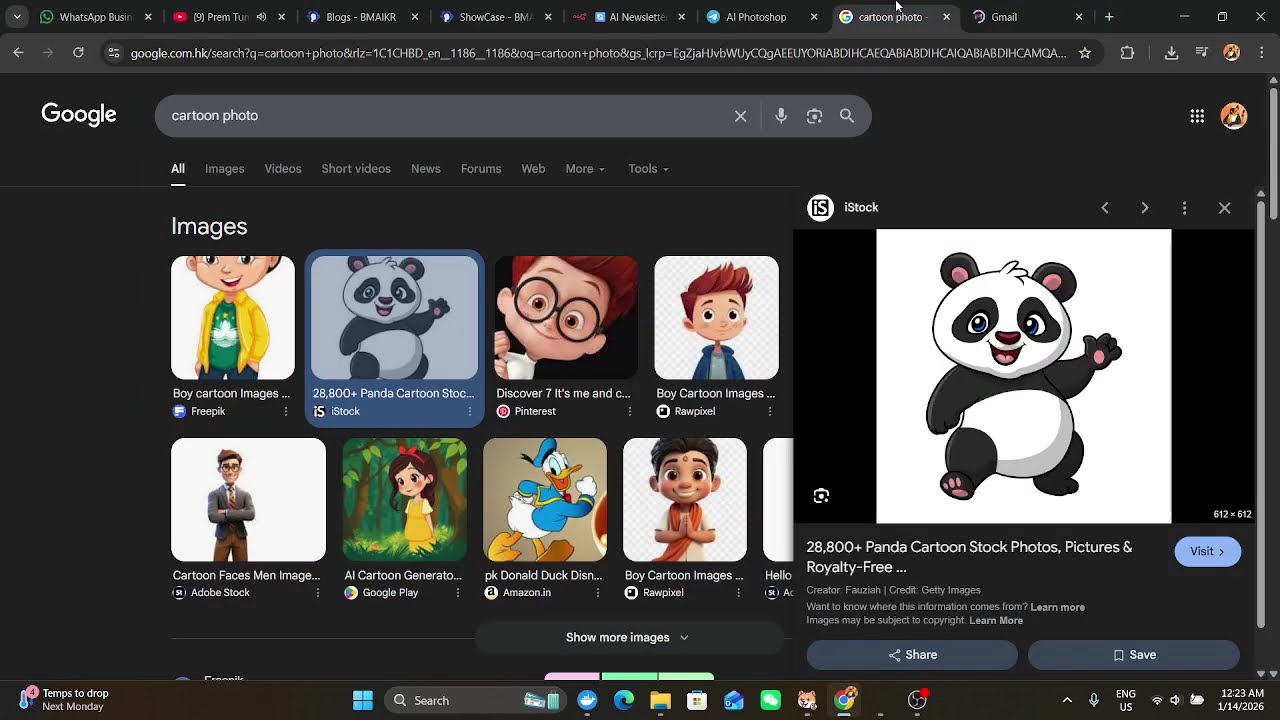This screenshot has height=720, width=1280.
Task: Submit search with magnifying glass icon
Action: click(847, 116)
